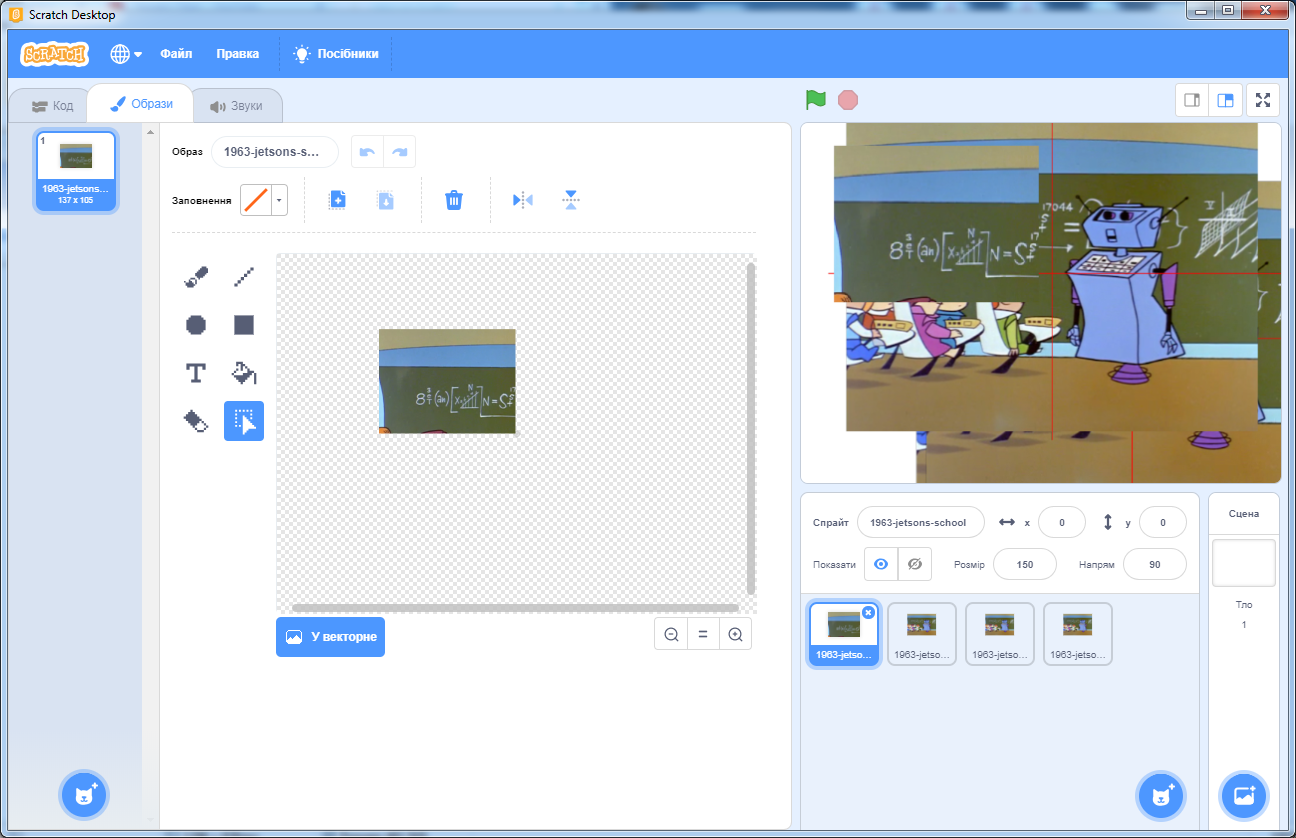
Task: Click the Paste icon in editor toolbar
Action: click(385, 200)
